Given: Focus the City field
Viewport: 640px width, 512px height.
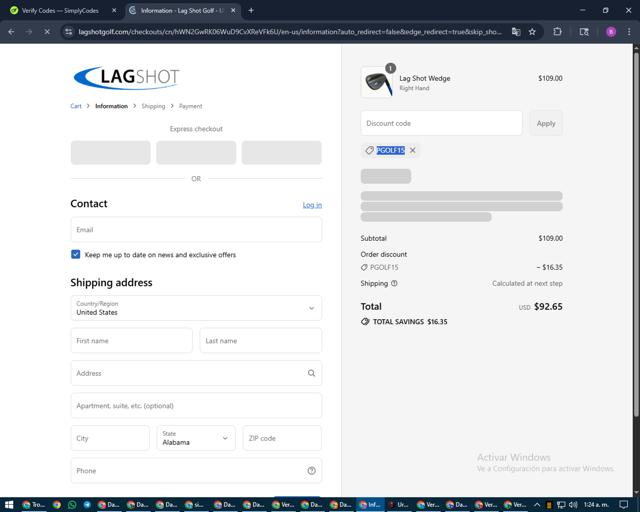Looking at the screenshot, I should 110,438.
